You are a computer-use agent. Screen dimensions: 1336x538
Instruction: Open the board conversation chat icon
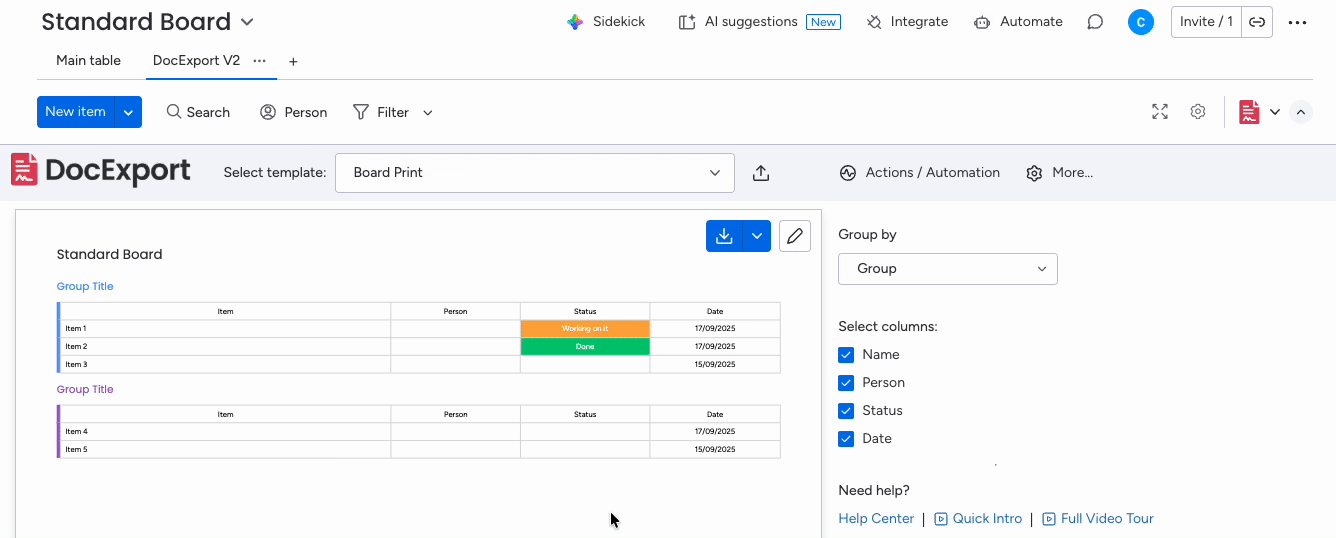point(1095,22)
